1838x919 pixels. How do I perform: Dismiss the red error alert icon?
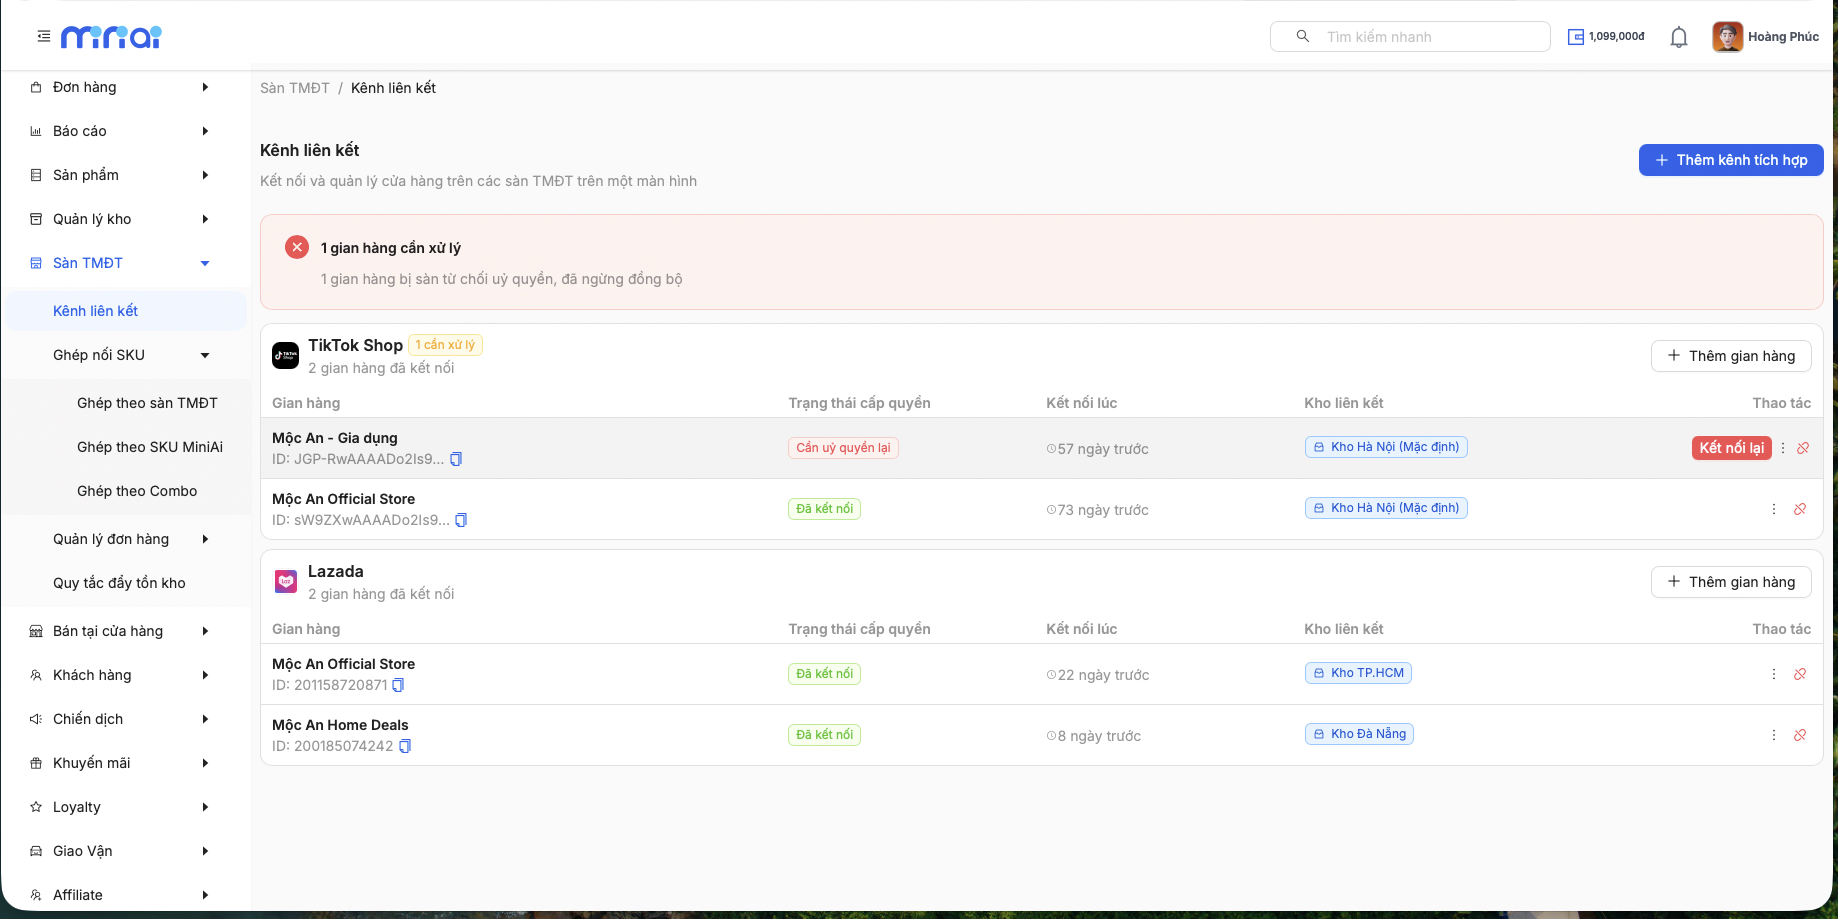[297, 247]
